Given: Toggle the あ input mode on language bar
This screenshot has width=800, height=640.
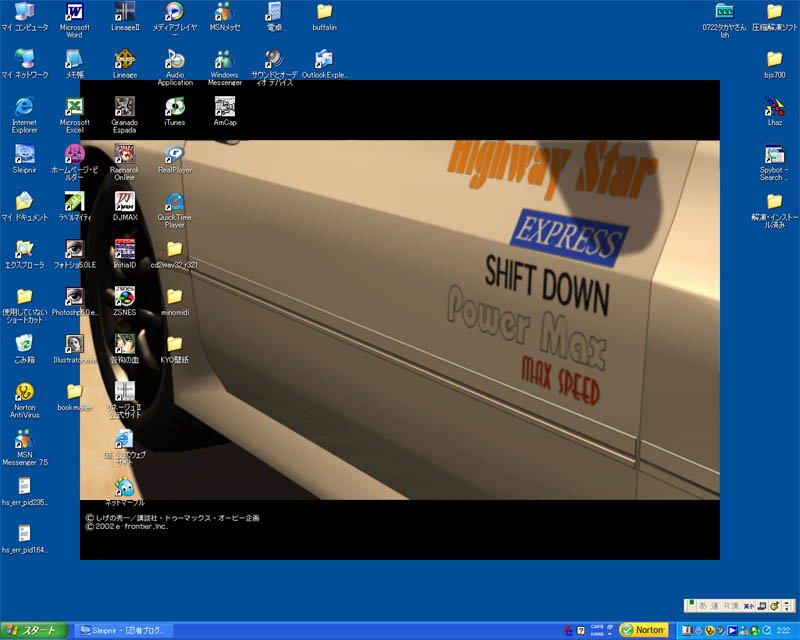Looking at the screenshot, I should pyautogui.click(x=702, y=606).
